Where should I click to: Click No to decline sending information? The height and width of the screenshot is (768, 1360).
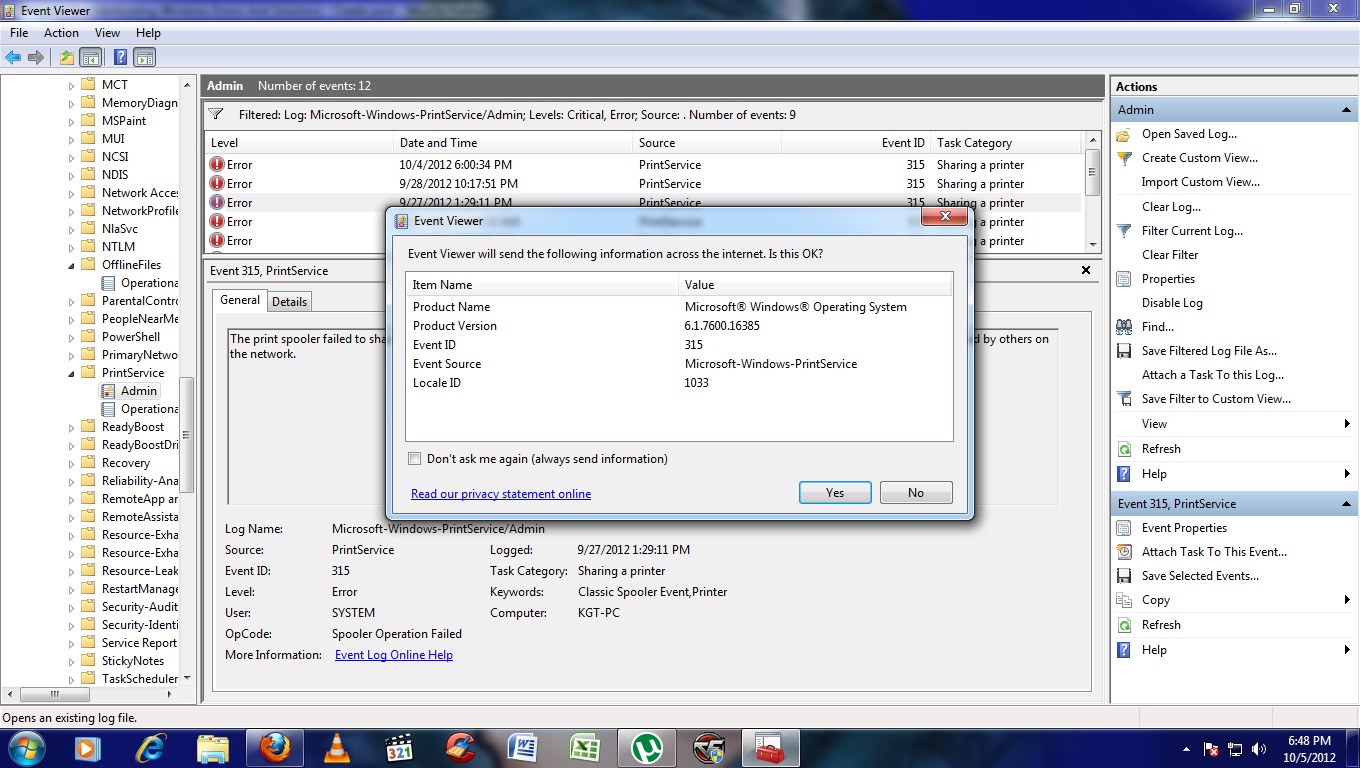[915, 492]
